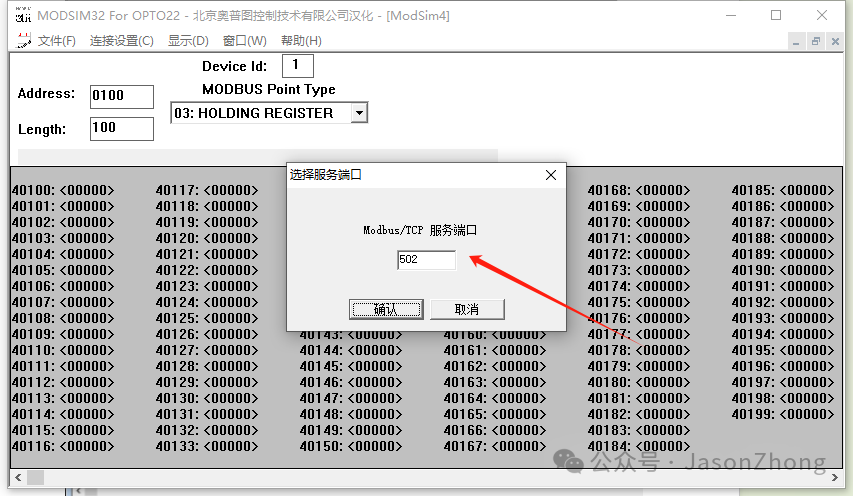Select register 40161: <00000>
853x496 pixels.
tap(495, 350)
